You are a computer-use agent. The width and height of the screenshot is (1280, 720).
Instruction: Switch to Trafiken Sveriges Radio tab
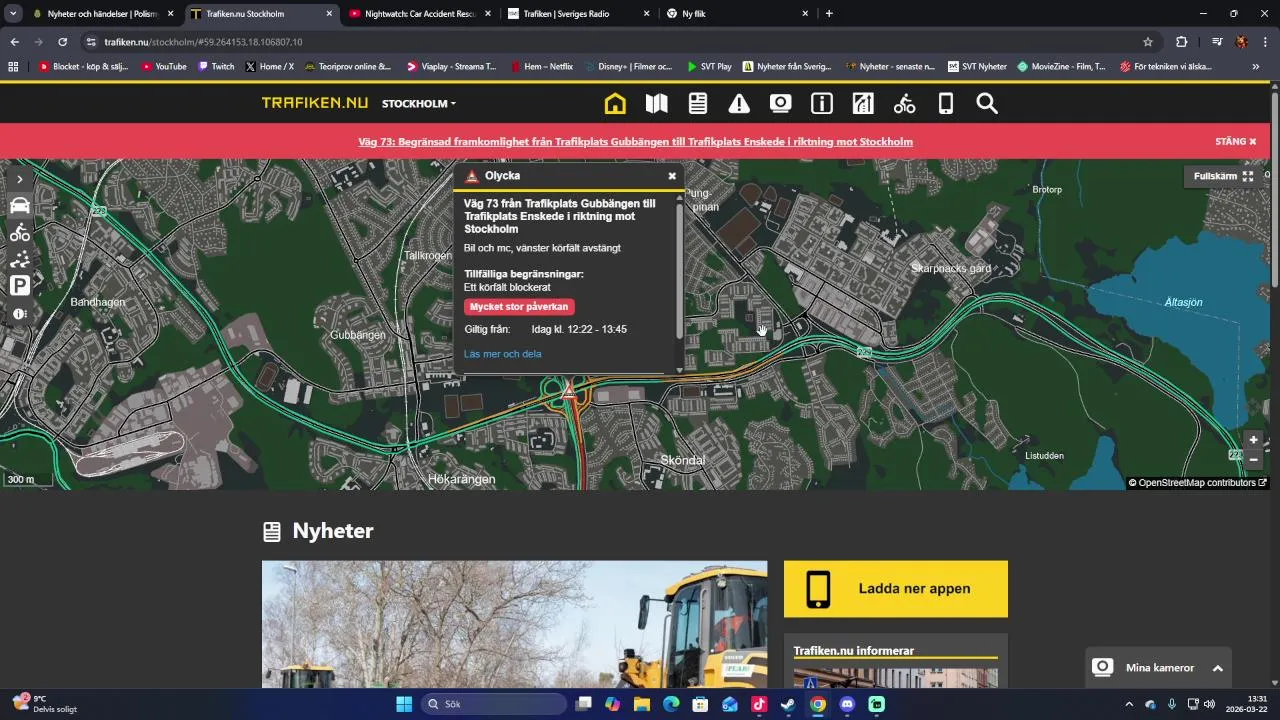coord(578,14)
